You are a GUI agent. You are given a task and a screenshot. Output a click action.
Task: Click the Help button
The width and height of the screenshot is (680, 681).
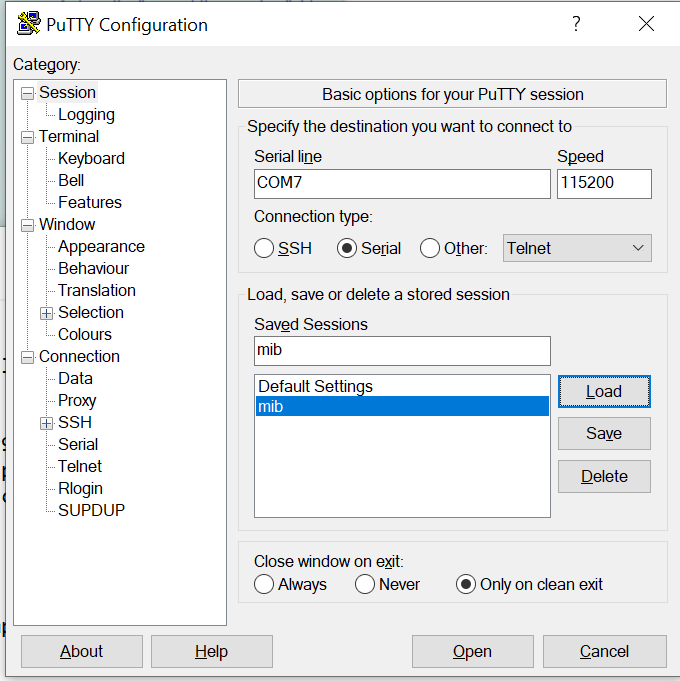[x=211, y=651]
